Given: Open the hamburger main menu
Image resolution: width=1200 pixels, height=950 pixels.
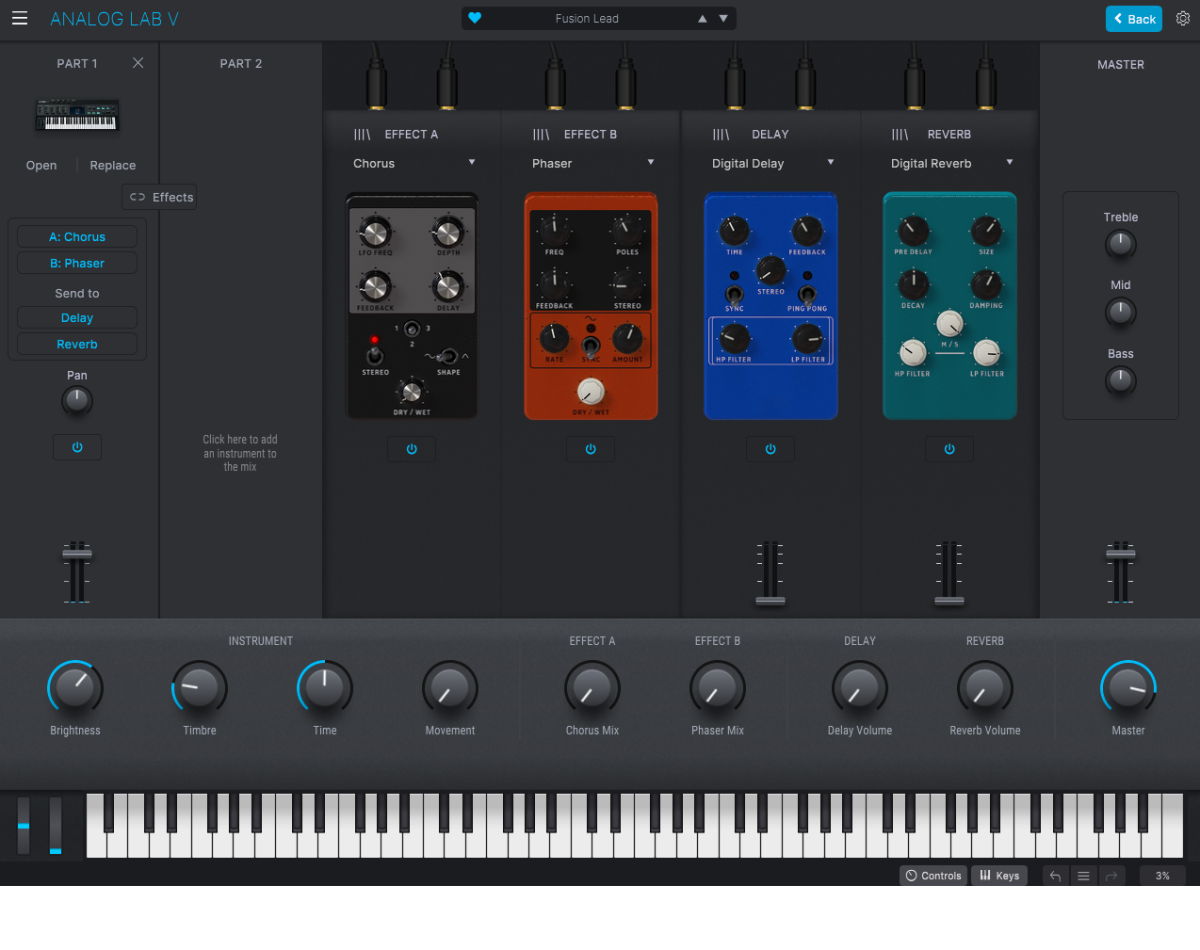Looking at the screenshot, I should (x=20, y=18).
